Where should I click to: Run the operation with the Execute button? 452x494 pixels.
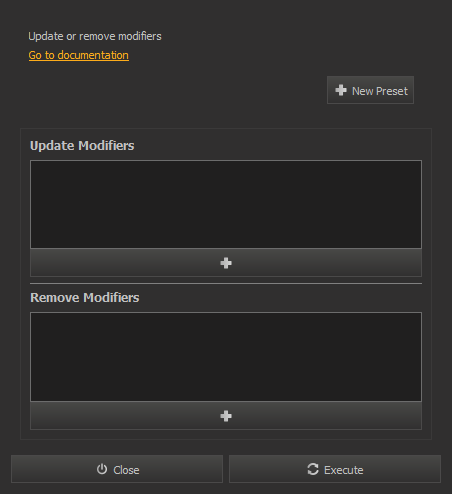(335, 469)
